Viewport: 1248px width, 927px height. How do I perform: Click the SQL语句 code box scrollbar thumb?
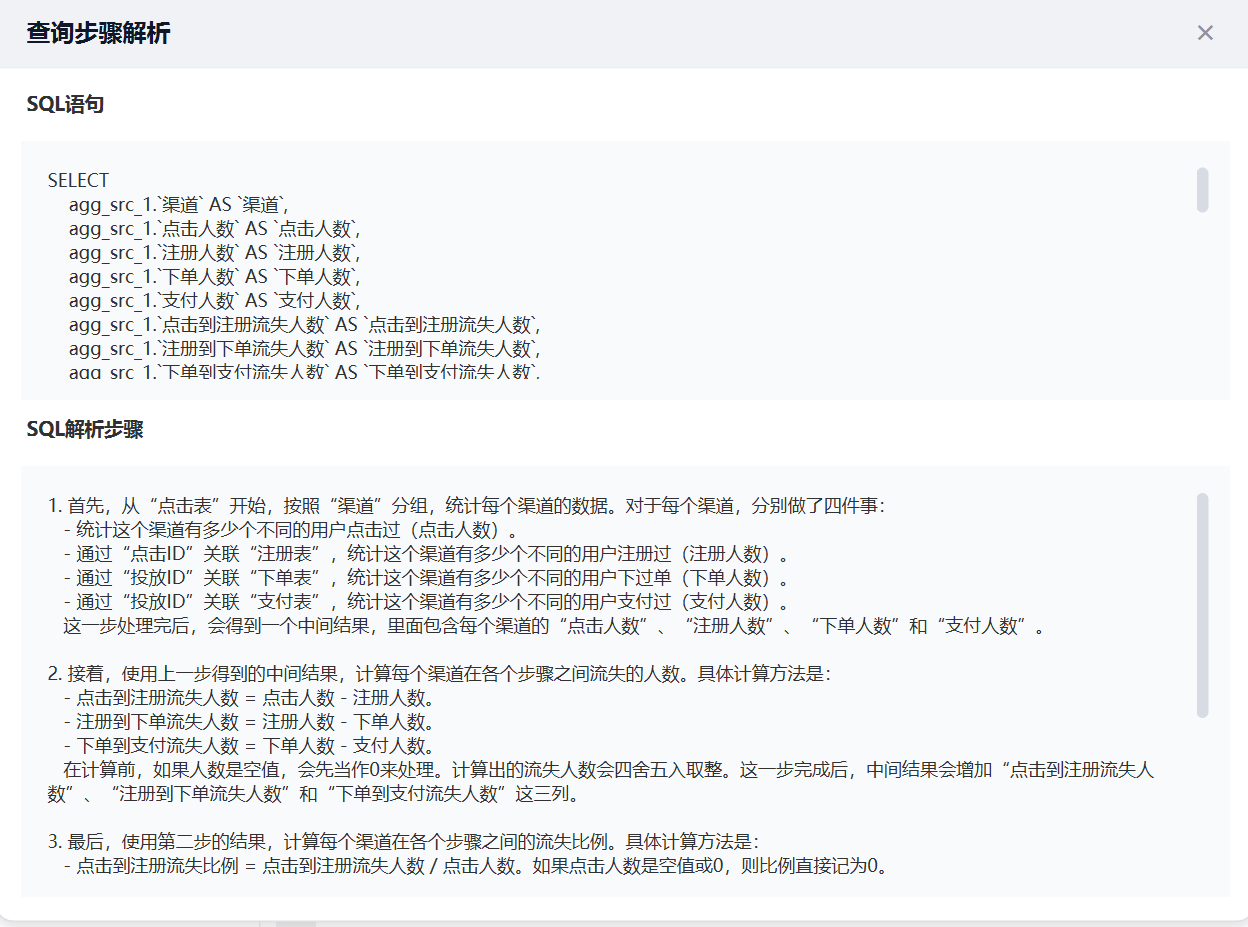[1202, 190]
